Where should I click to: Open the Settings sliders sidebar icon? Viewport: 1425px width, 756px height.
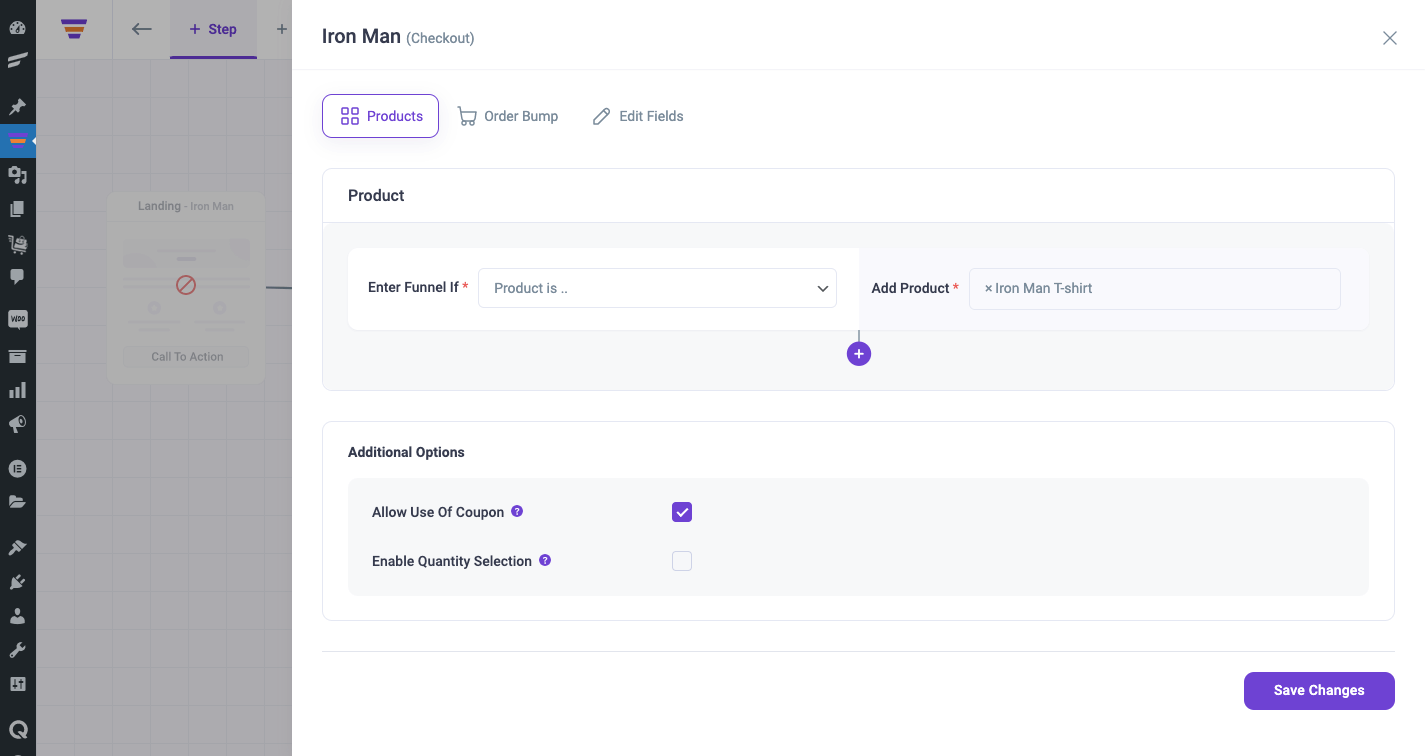[17, 684]
